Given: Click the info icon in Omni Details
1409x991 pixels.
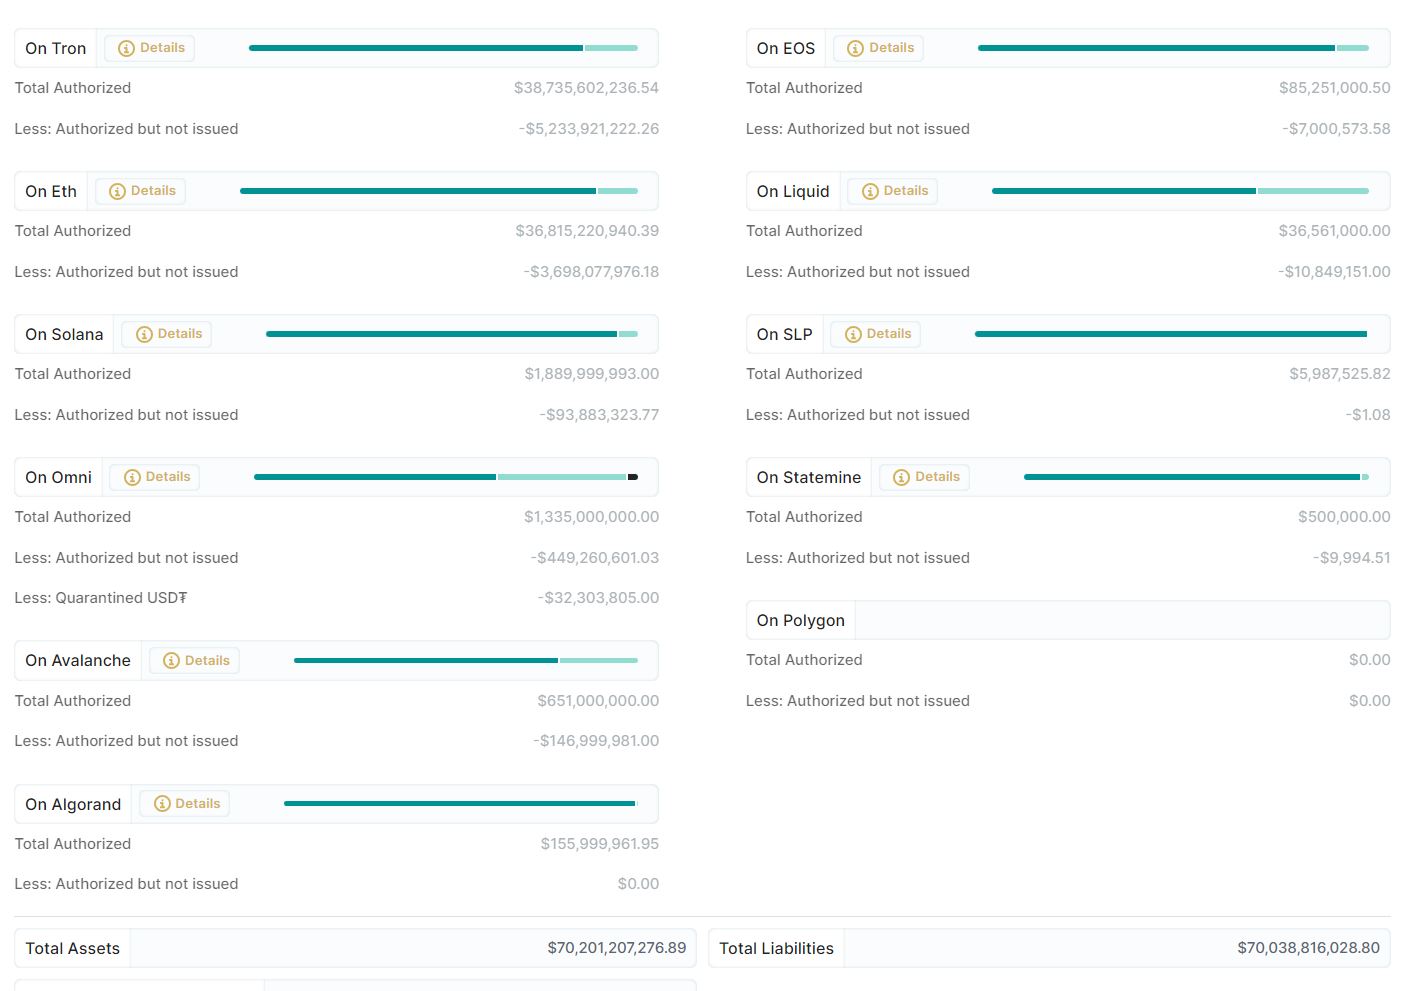Looking at the screenshot, I should (132, 477).
